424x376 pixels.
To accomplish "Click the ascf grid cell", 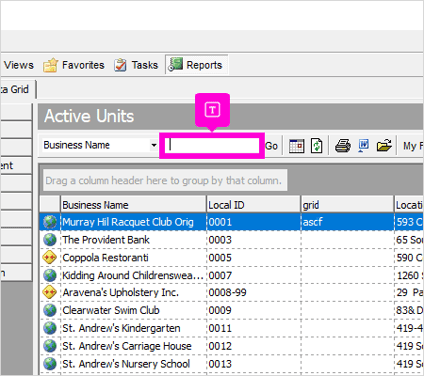I will pos(347,222).
